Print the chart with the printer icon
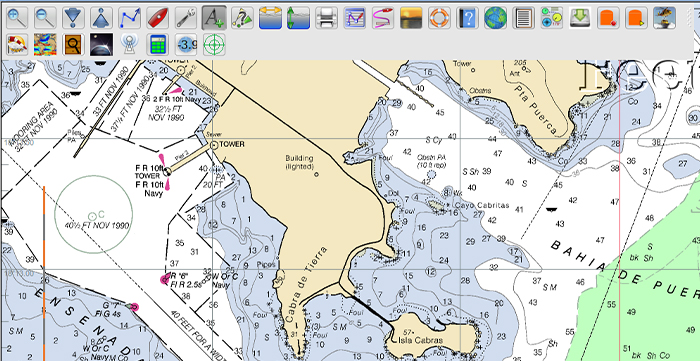This screenshot has height=361, width=700. point(326,18)
